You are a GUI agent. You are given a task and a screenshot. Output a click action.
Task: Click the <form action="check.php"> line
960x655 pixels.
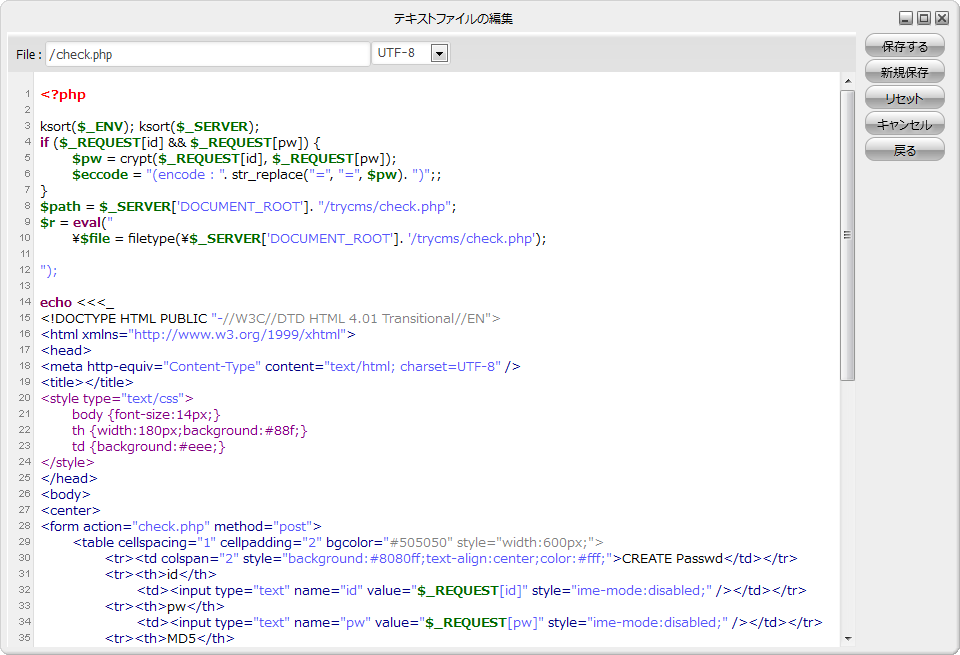[x=180, y=526]
